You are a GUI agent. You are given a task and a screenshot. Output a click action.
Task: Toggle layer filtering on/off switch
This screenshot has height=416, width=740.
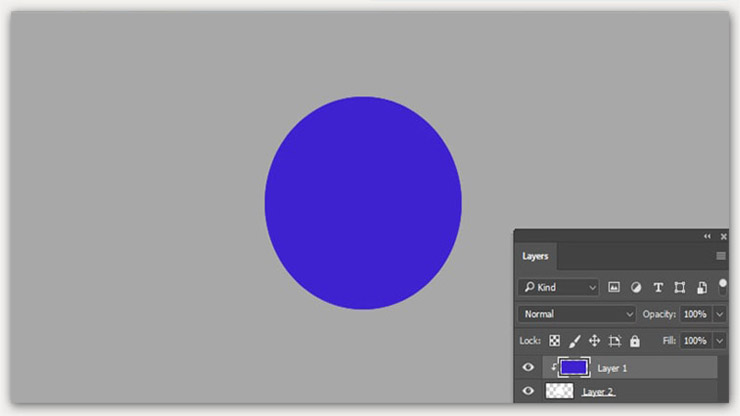pyautogui.click(x=723, y=286)
